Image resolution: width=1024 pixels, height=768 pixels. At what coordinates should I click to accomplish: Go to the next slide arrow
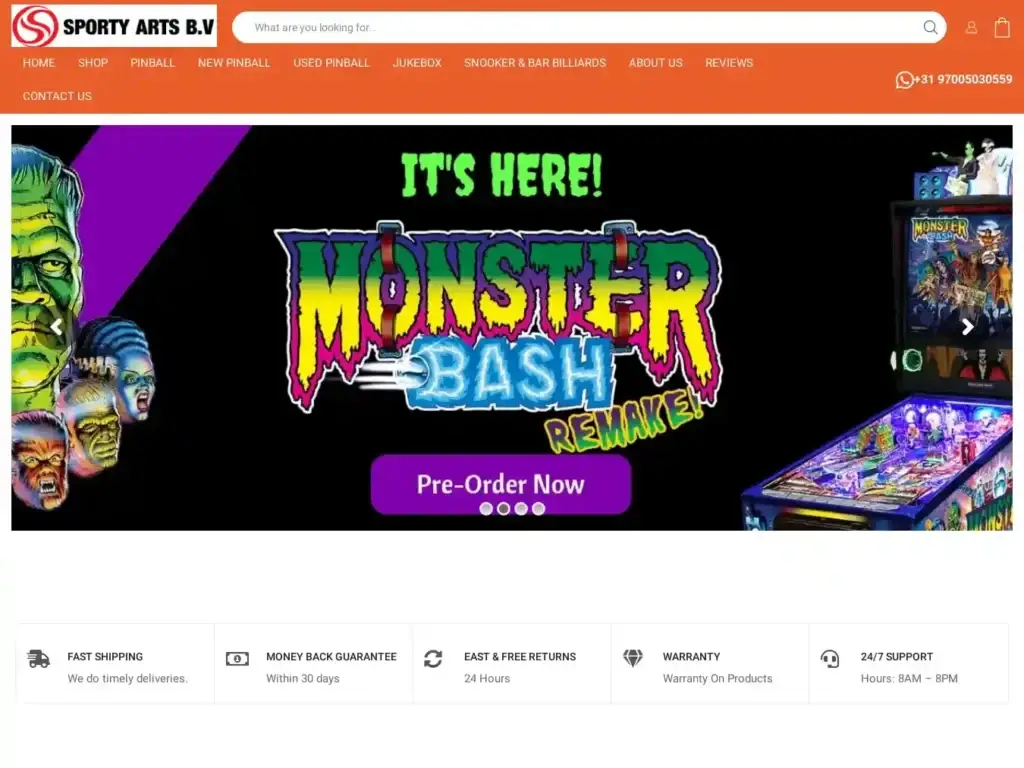pyautogui.click(x=967, y=327)
